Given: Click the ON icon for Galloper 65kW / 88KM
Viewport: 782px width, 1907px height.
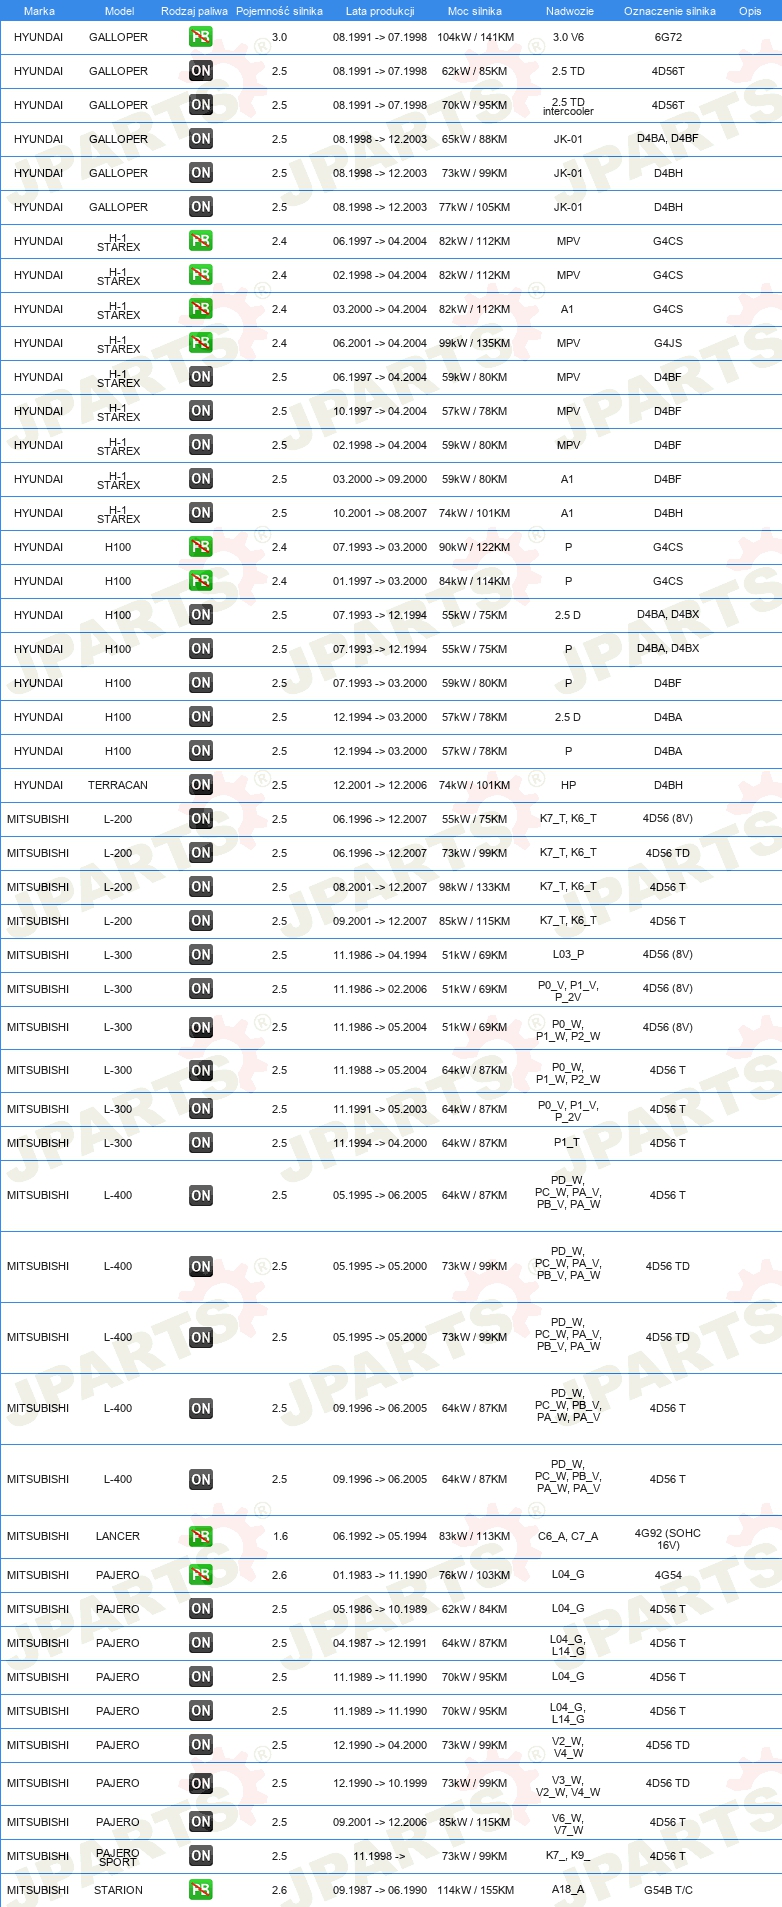Looking at the screenshot, I should click(201, 139).
